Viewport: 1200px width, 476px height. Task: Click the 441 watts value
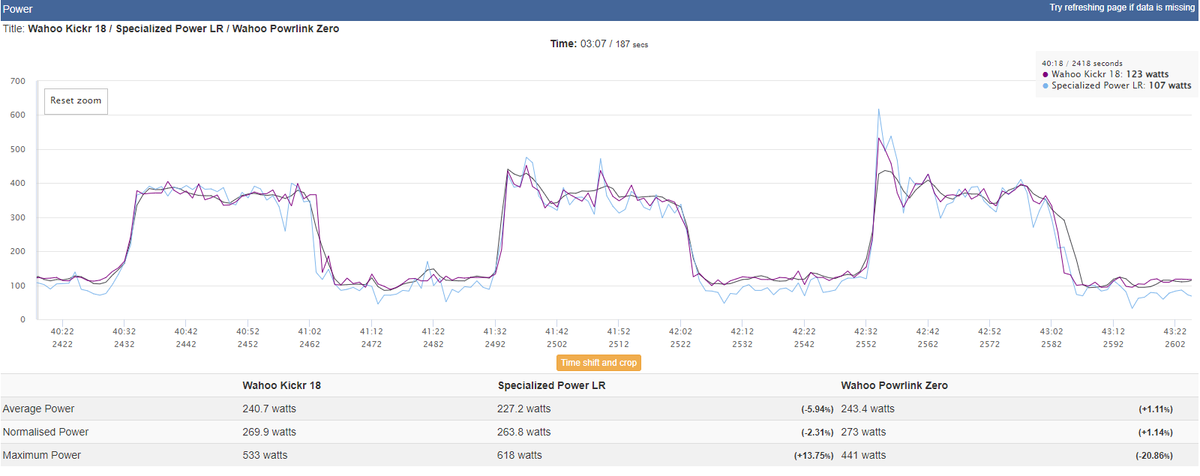pyautogui.click(x=864, y=456)
